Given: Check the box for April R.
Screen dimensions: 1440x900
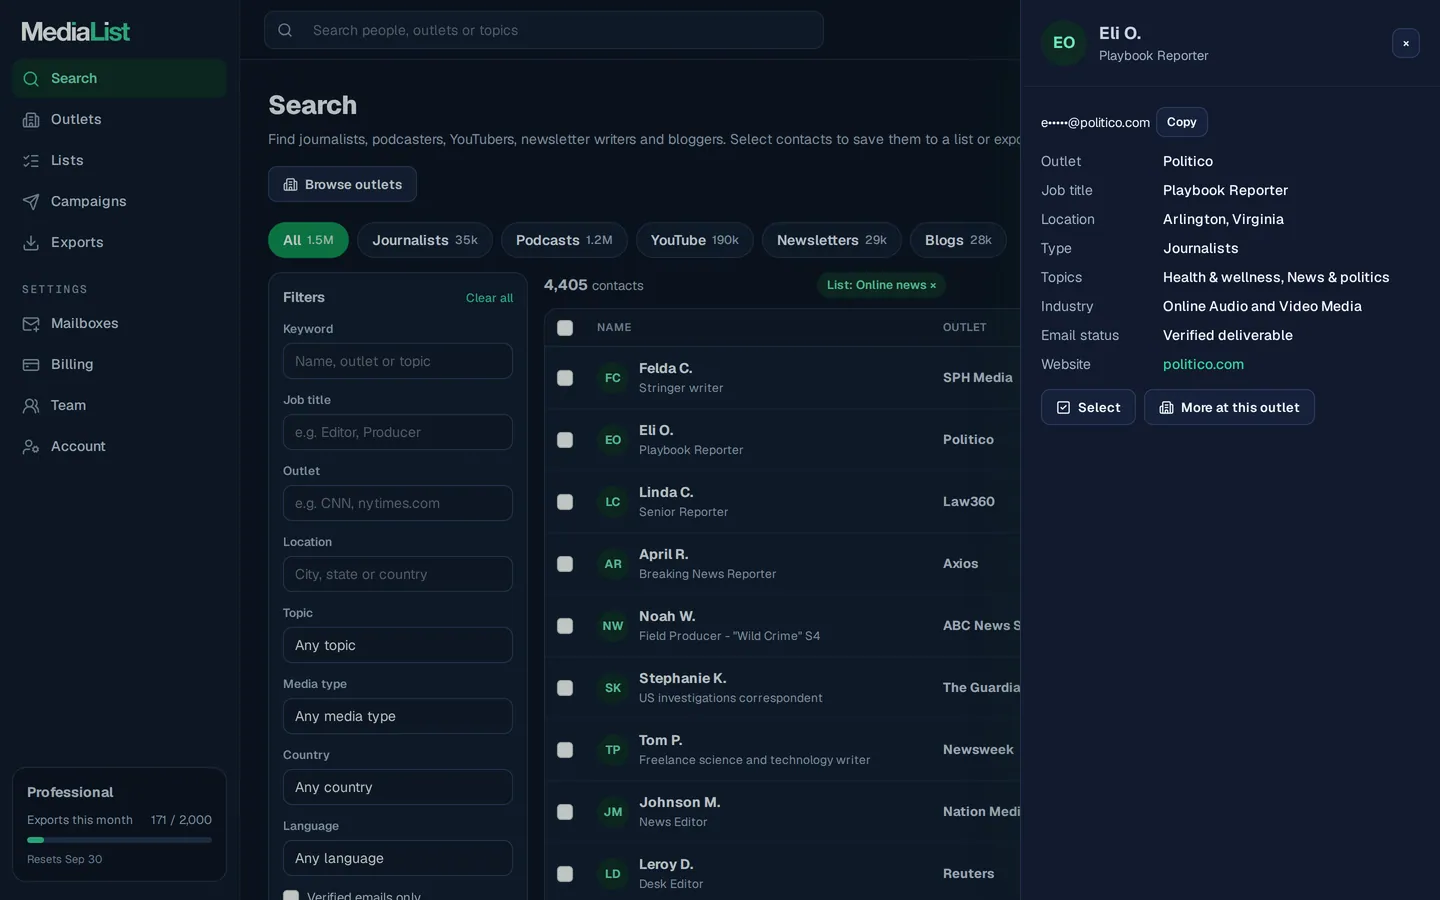Looking at the screenshot, I should [x=565, y=564].
